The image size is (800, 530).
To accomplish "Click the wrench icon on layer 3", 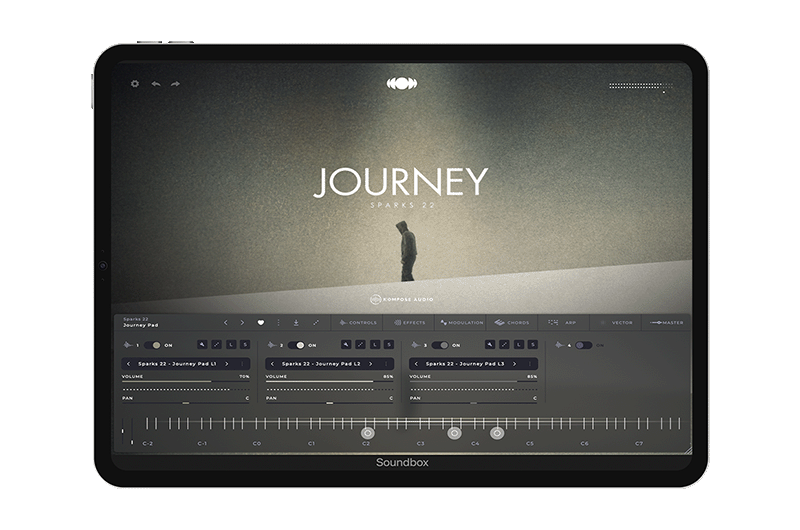I will tap(490, 345).
